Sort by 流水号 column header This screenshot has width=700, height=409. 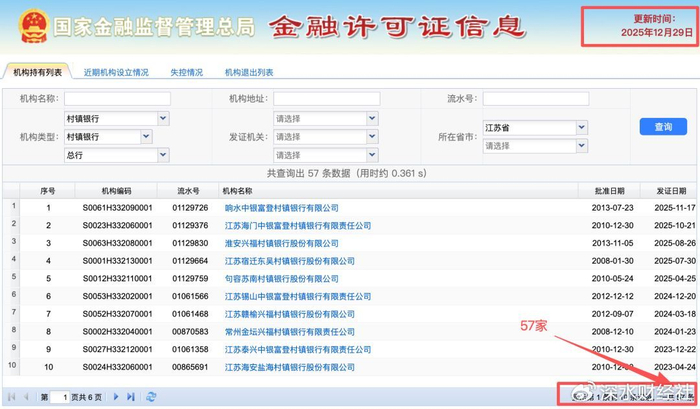(188, 191)
